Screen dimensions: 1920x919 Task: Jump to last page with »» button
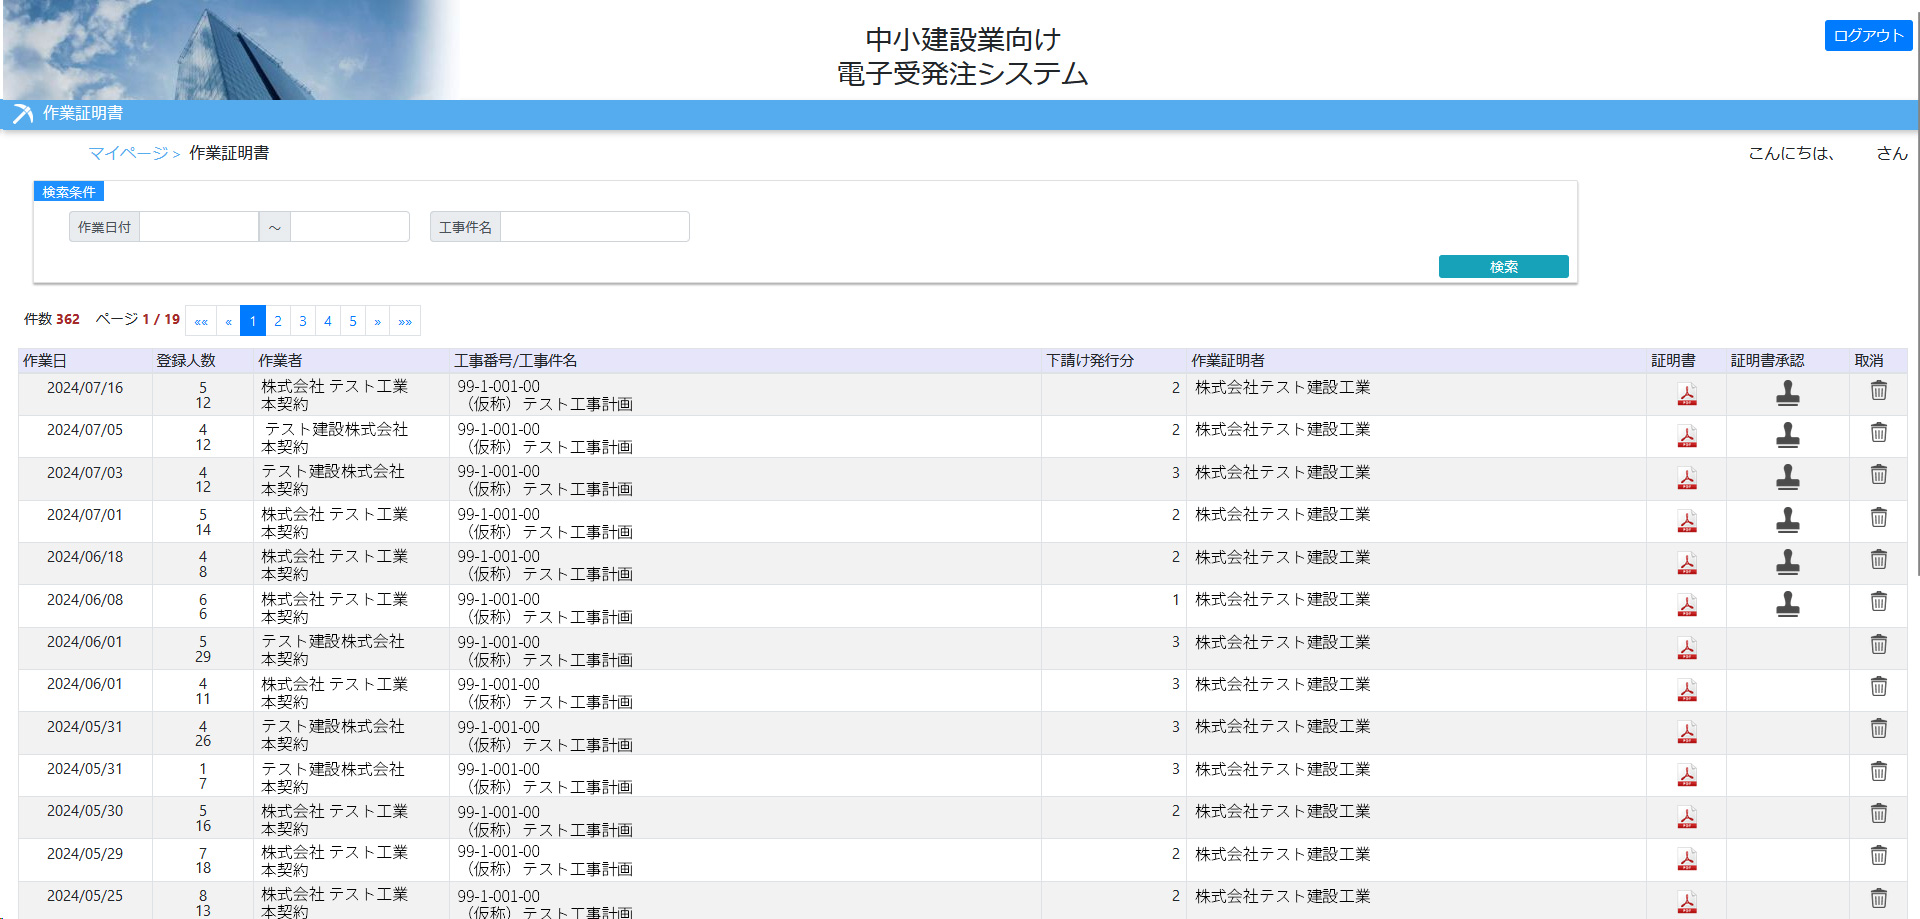pos(405,321)
